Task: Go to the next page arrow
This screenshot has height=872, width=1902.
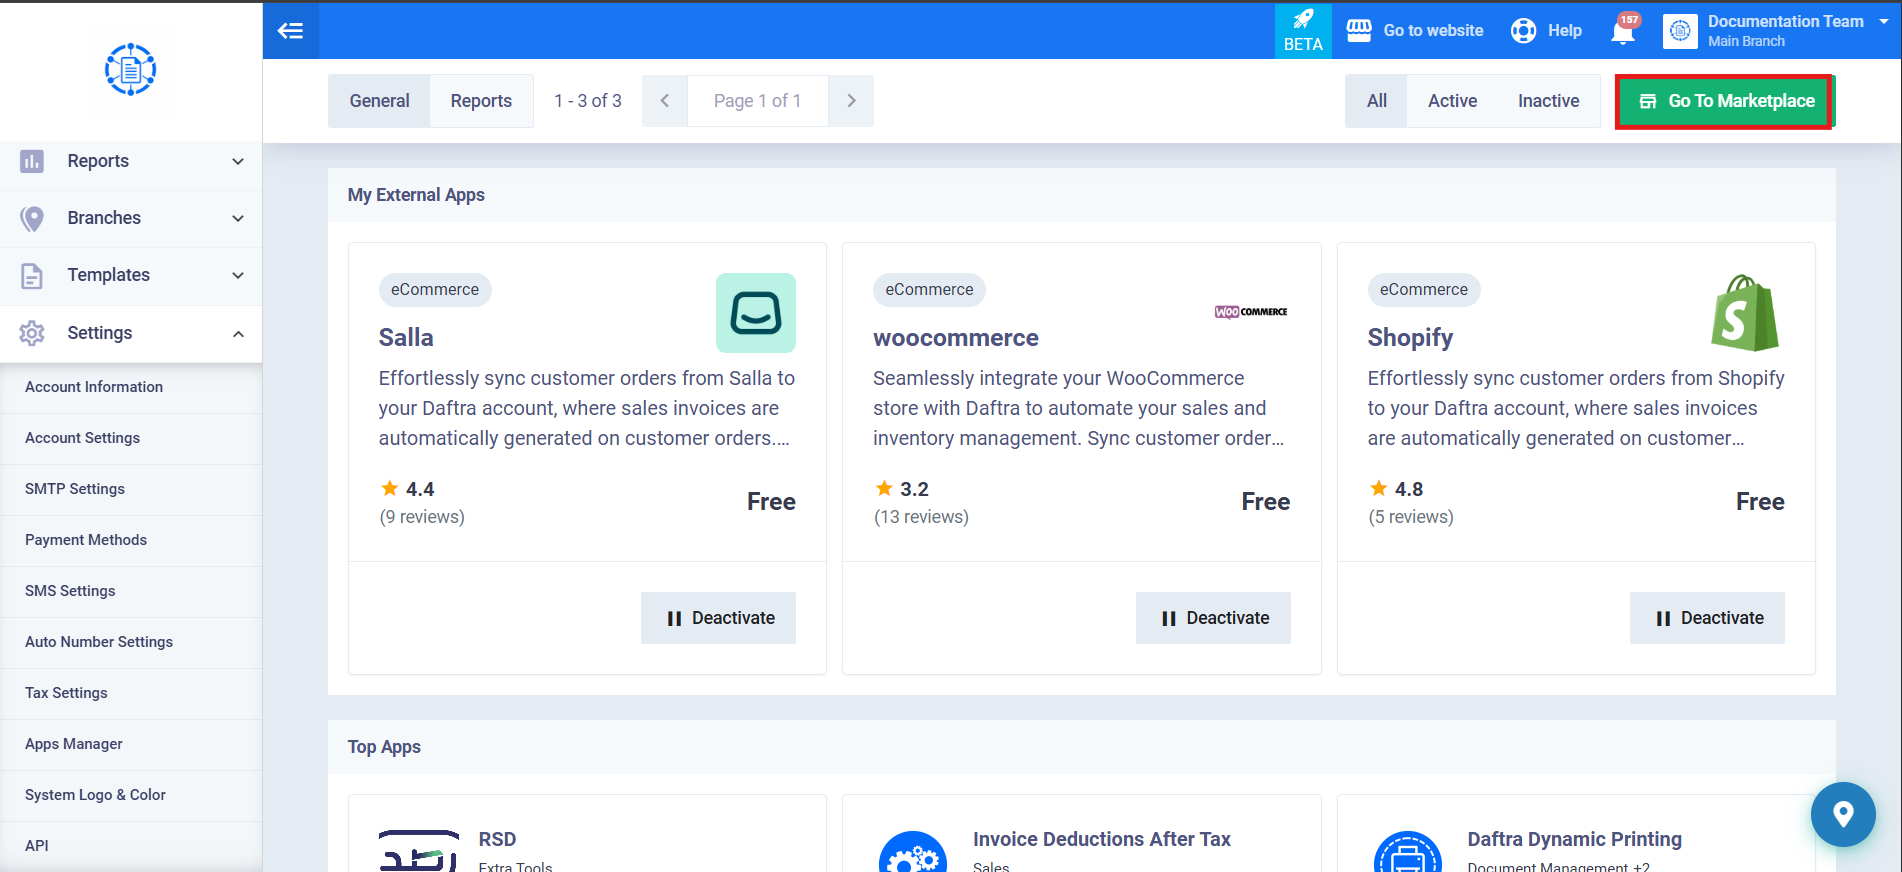Action: pyautogui.click(x=851, y=101)
